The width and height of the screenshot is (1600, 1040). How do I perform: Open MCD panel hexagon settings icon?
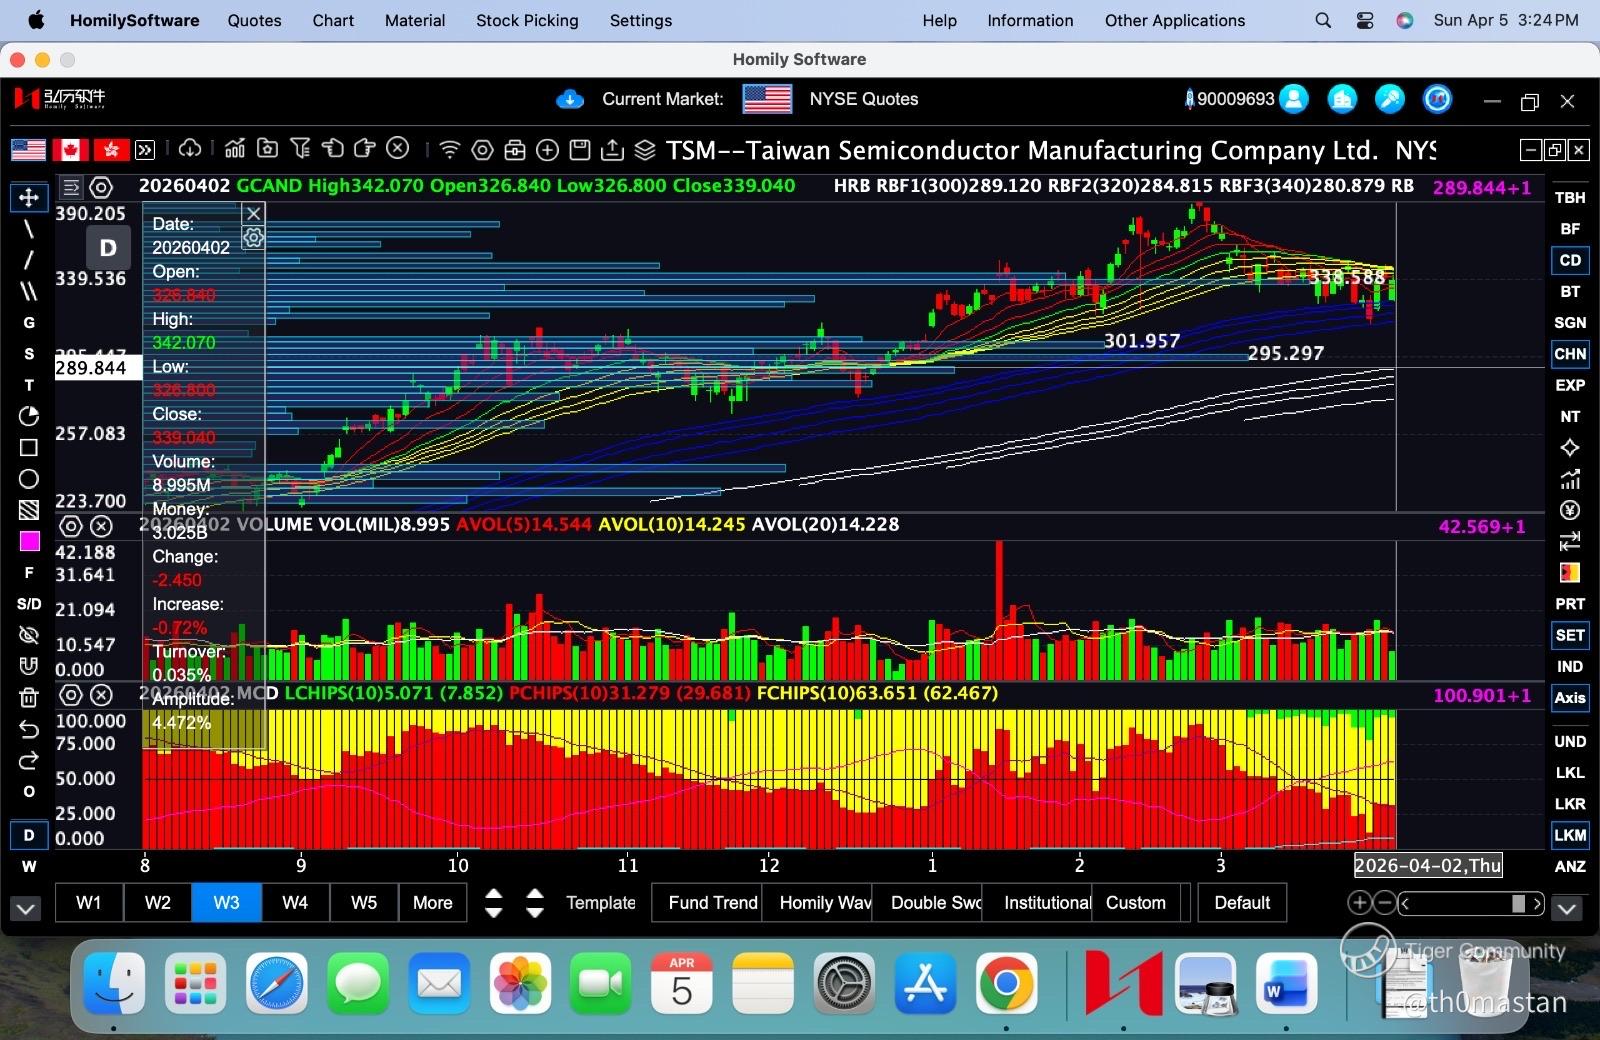(x=71, y=695)
